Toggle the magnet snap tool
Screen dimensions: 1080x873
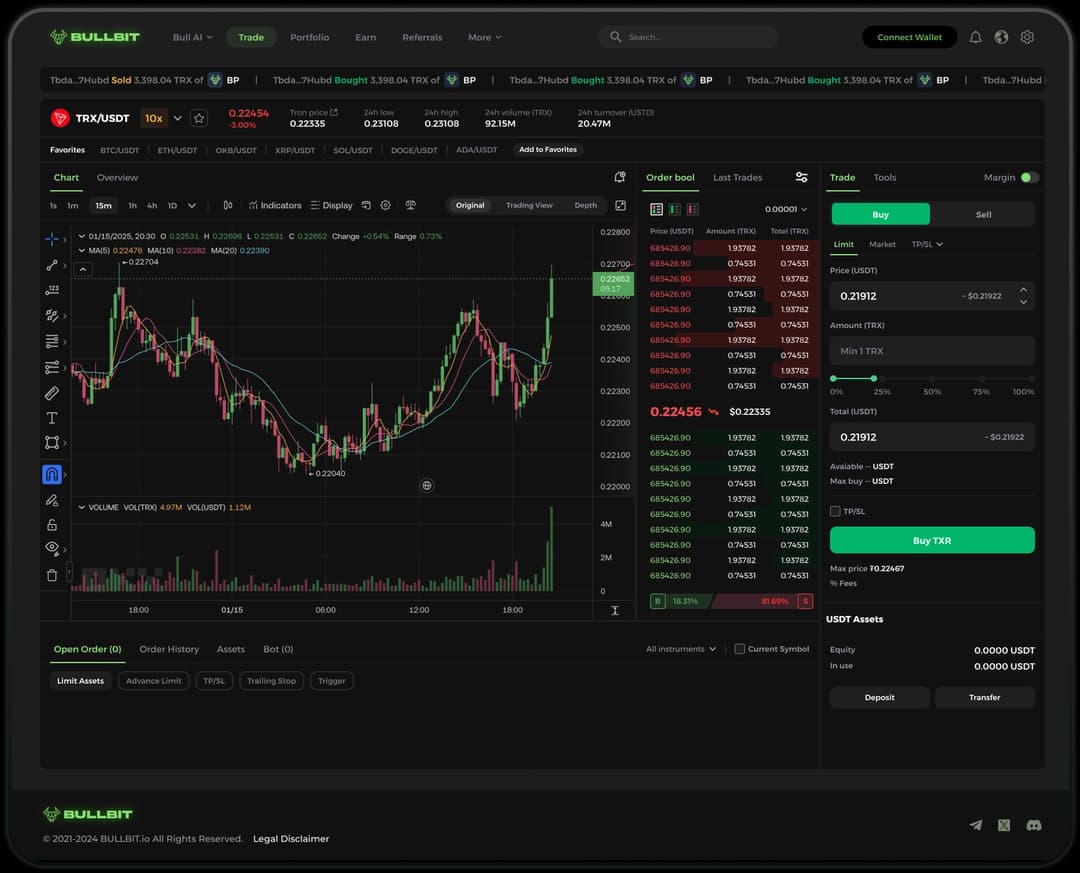52,474
